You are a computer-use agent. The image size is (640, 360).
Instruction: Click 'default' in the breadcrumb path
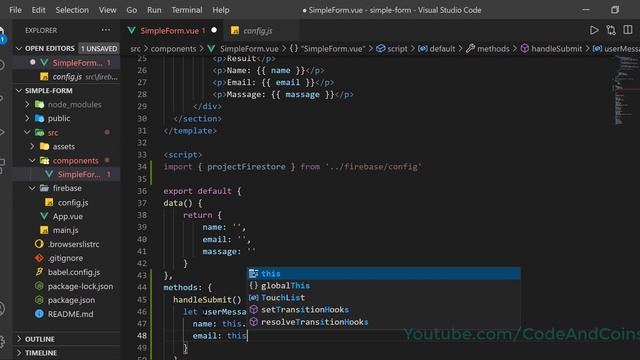[442, 49]
